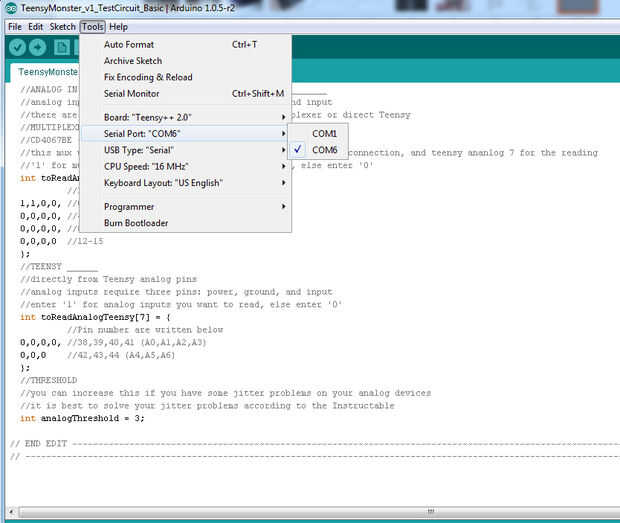The height and width of the screenshot is (523, 620).
Task: Click the comment "//enter '1' for analog inputs"
Action: point(181,304)
